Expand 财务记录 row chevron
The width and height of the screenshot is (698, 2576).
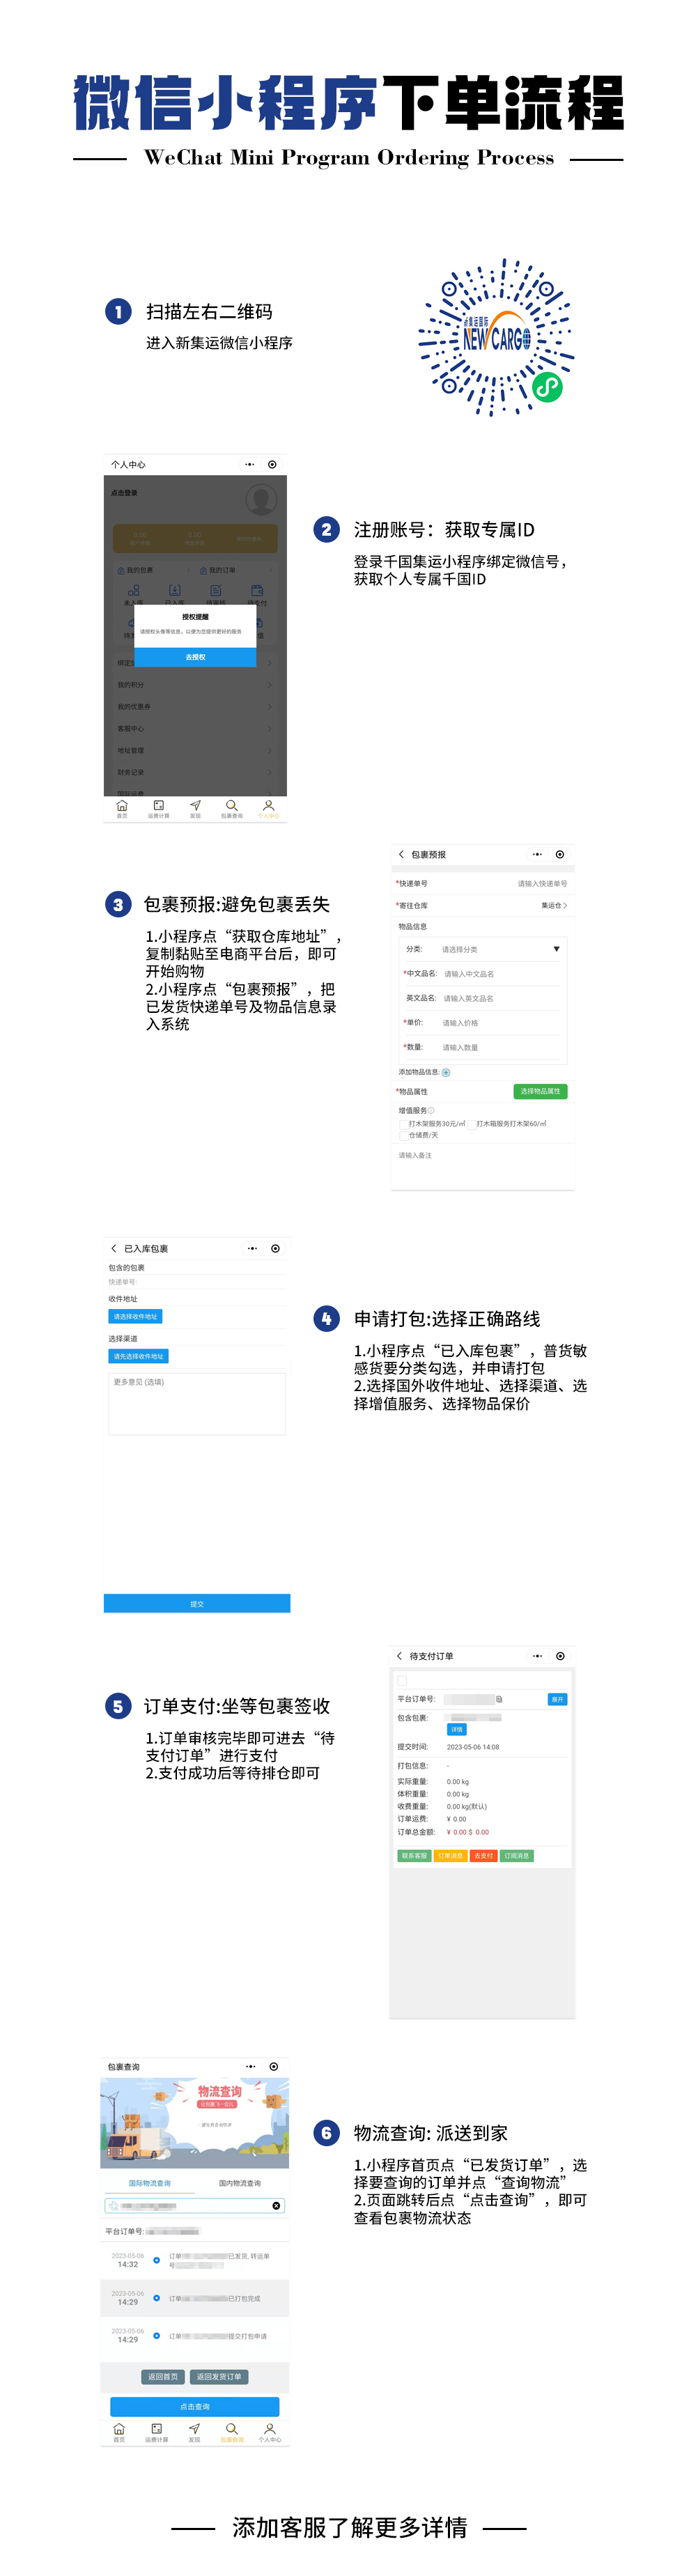(x=270, y=772)
